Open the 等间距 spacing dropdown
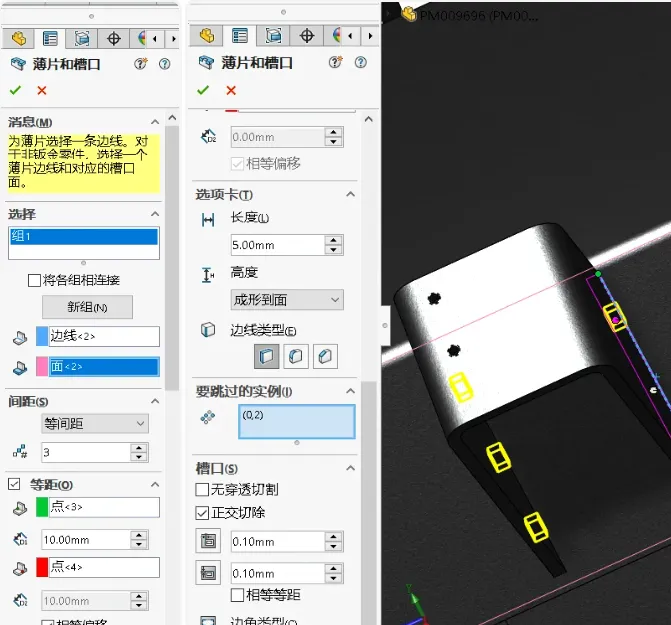The width and height of the screenshot is (671, 625). (x=95, y=424)
